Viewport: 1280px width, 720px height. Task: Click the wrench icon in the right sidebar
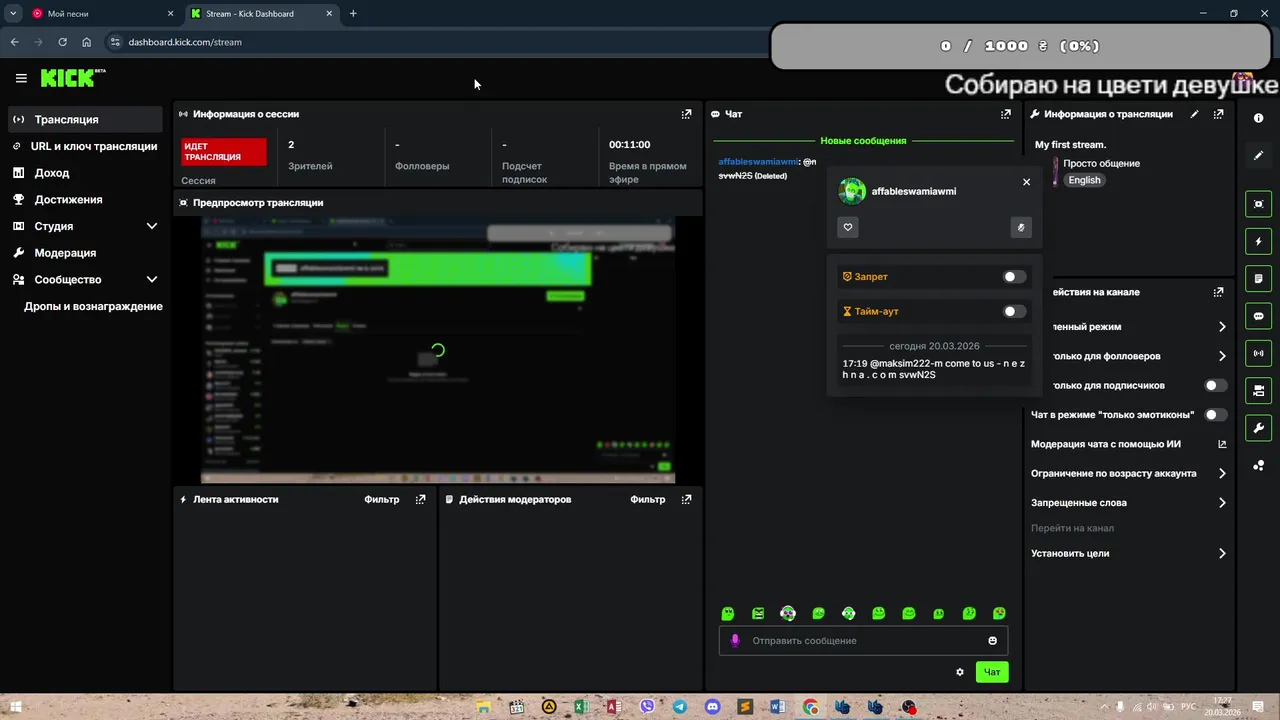tap(1258, 428)
